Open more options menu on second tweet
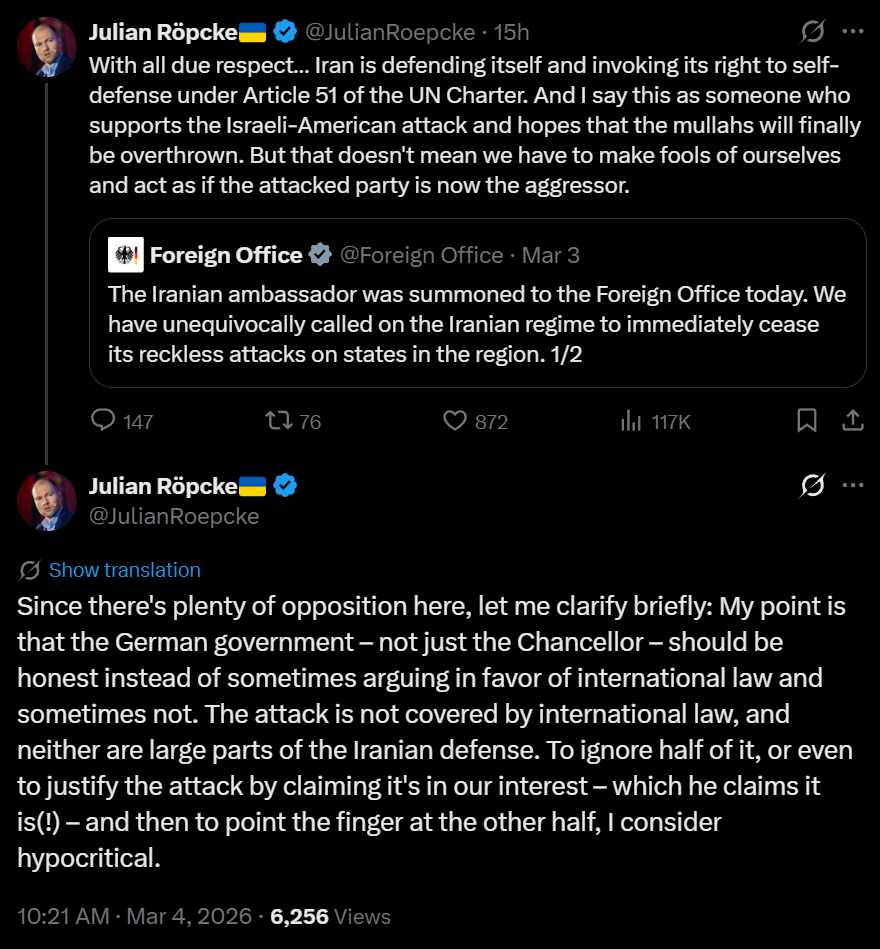Image resolution: width=880 pixels, height=949 pixels. [x=853, y=486]
